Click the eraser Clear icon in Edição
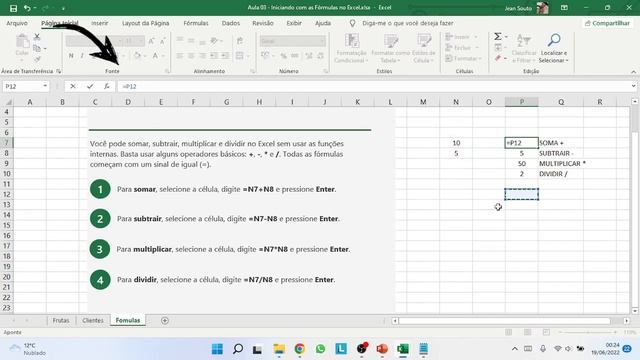The width and height of the screenshot is (640, 360). (x=498, y=59)
